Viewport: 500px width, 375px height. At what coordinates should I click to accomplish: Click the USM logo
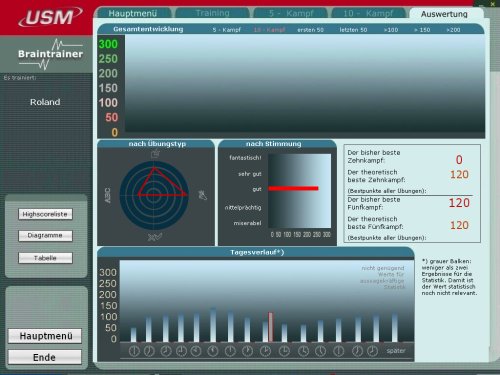[50, 17]
